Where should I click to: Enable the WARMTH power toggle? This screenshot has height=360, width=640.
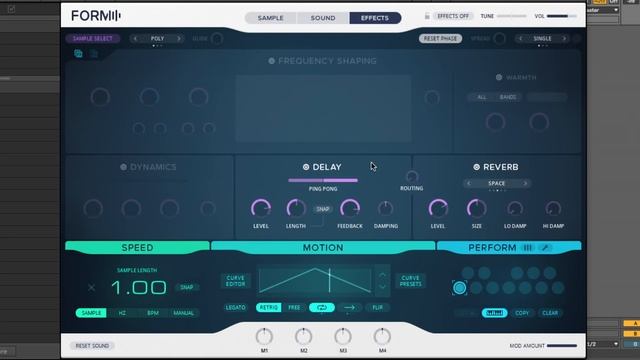[x=499, y=77]
